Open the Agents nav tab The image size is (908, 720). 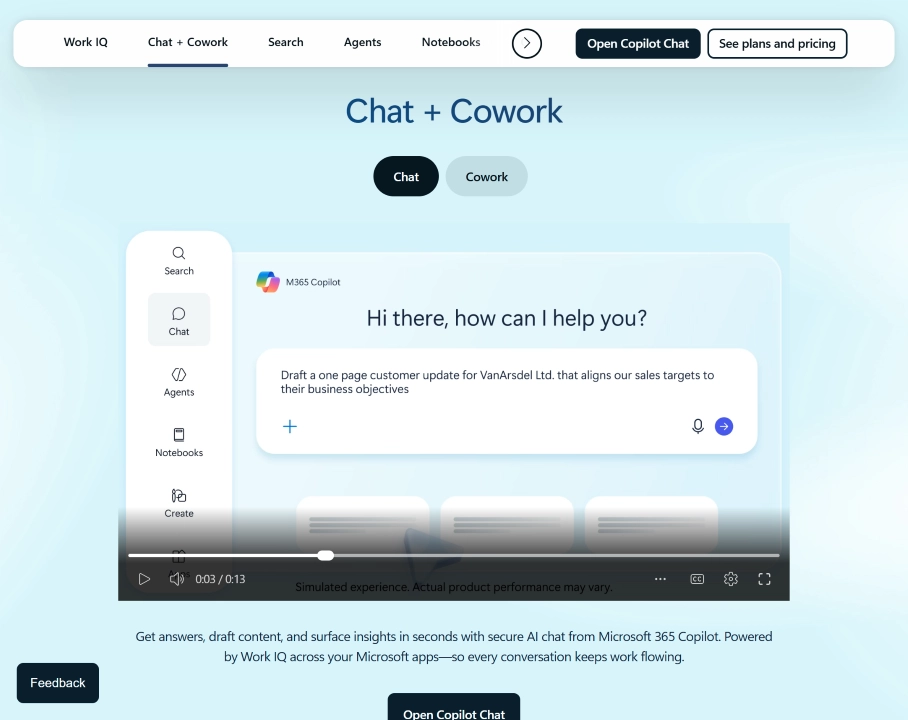click(x=363, y=42)
